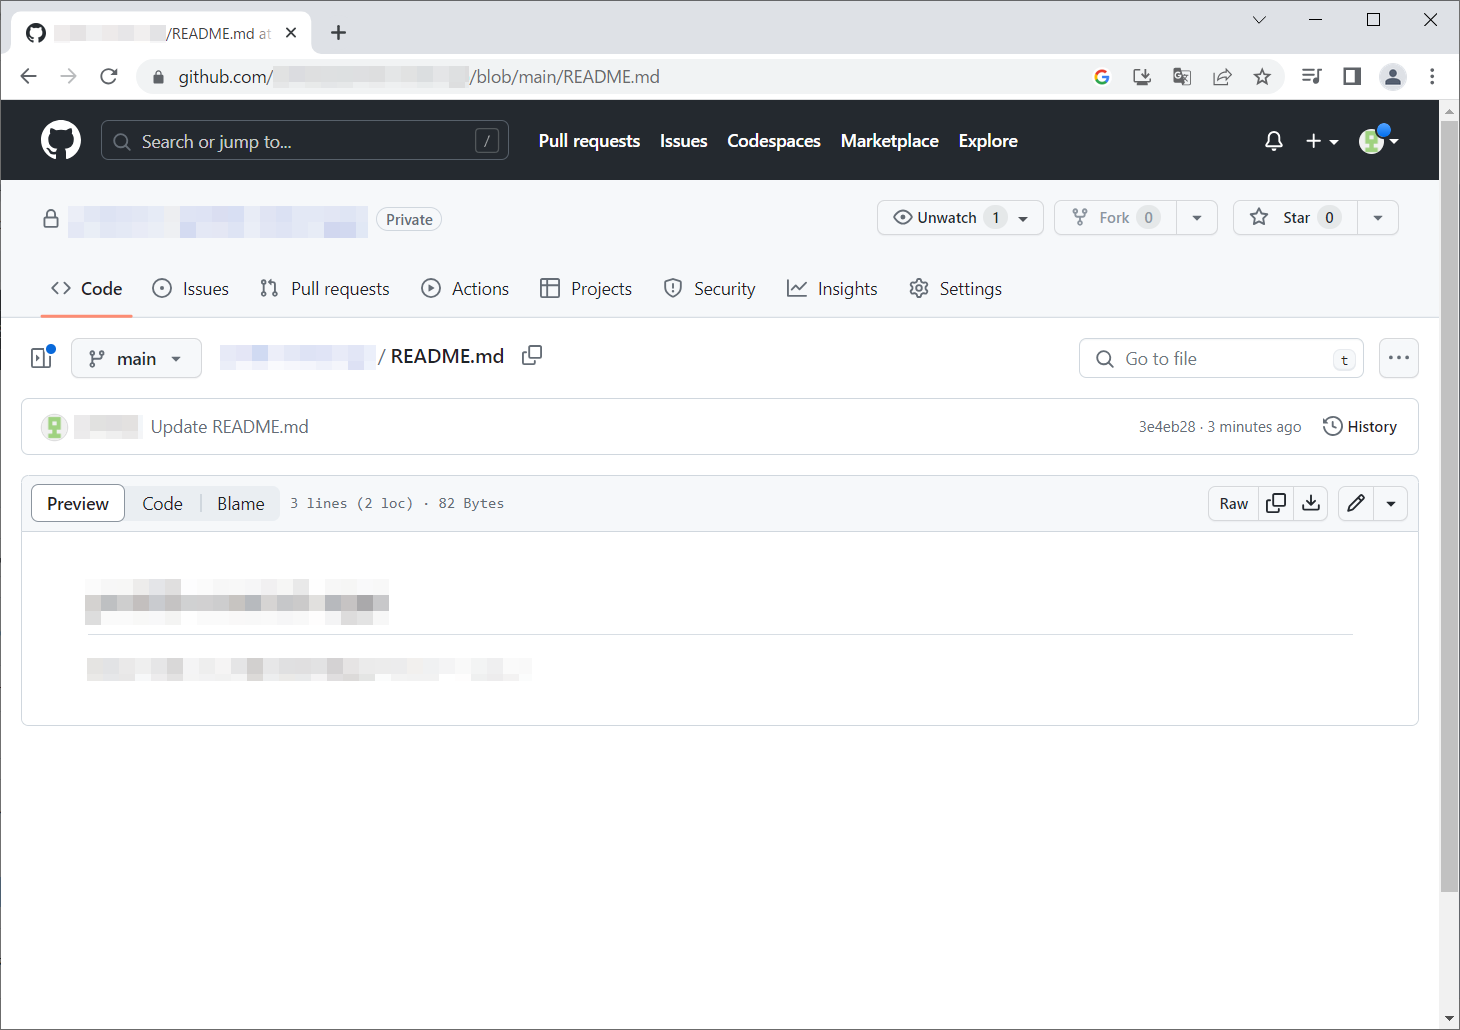Switch to the Blame view

(241, 504)
